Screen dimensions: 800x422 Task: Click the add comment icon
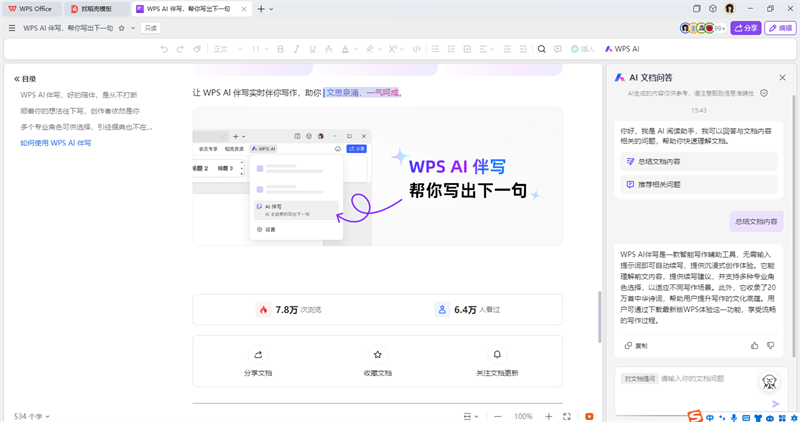(558, 49)
